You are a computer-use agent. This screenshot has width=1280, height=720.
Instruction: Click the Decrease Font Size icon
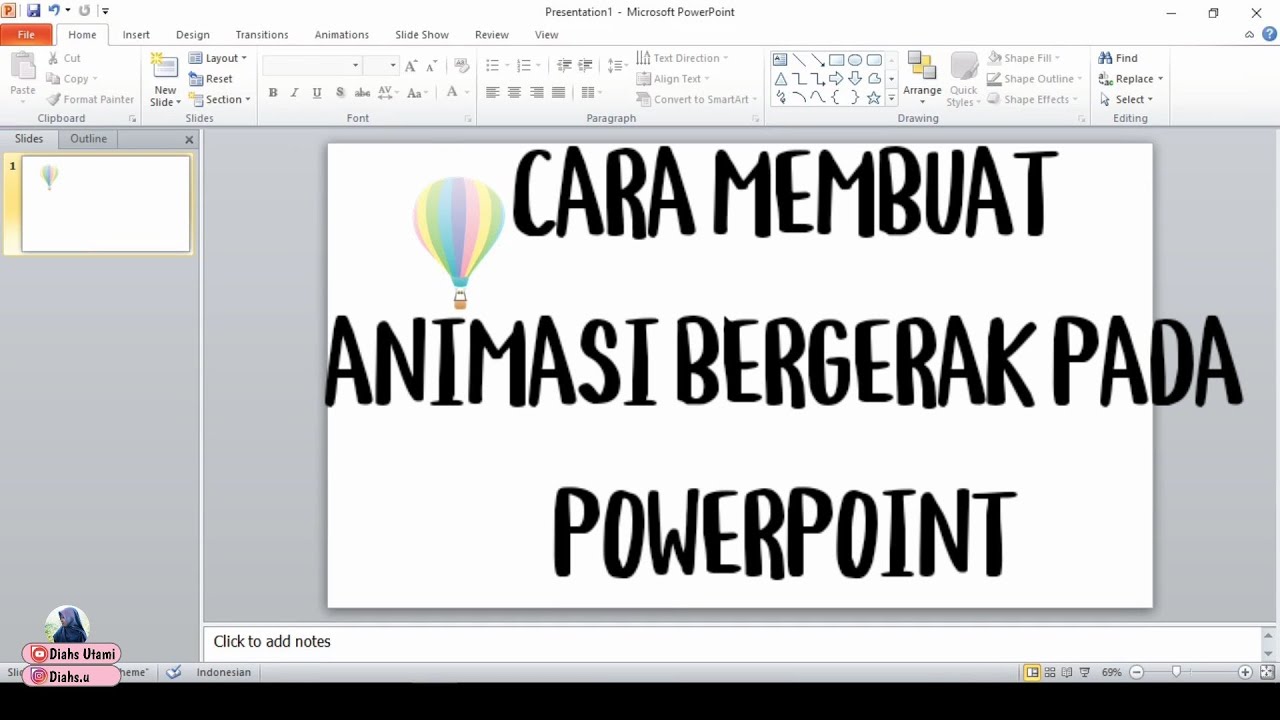(x=431, y=66)
